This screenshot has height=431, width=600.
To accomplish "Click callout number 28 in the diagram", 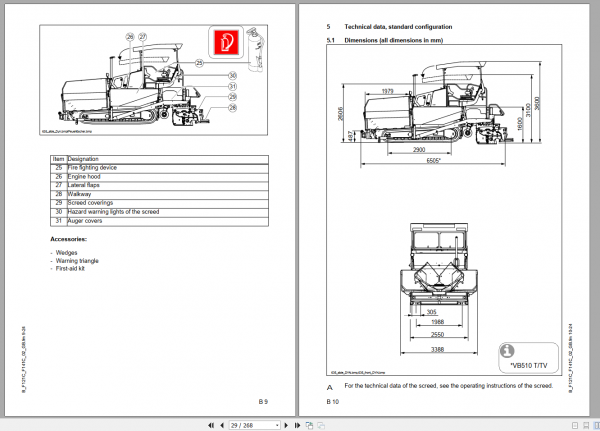I will (232, 108).
